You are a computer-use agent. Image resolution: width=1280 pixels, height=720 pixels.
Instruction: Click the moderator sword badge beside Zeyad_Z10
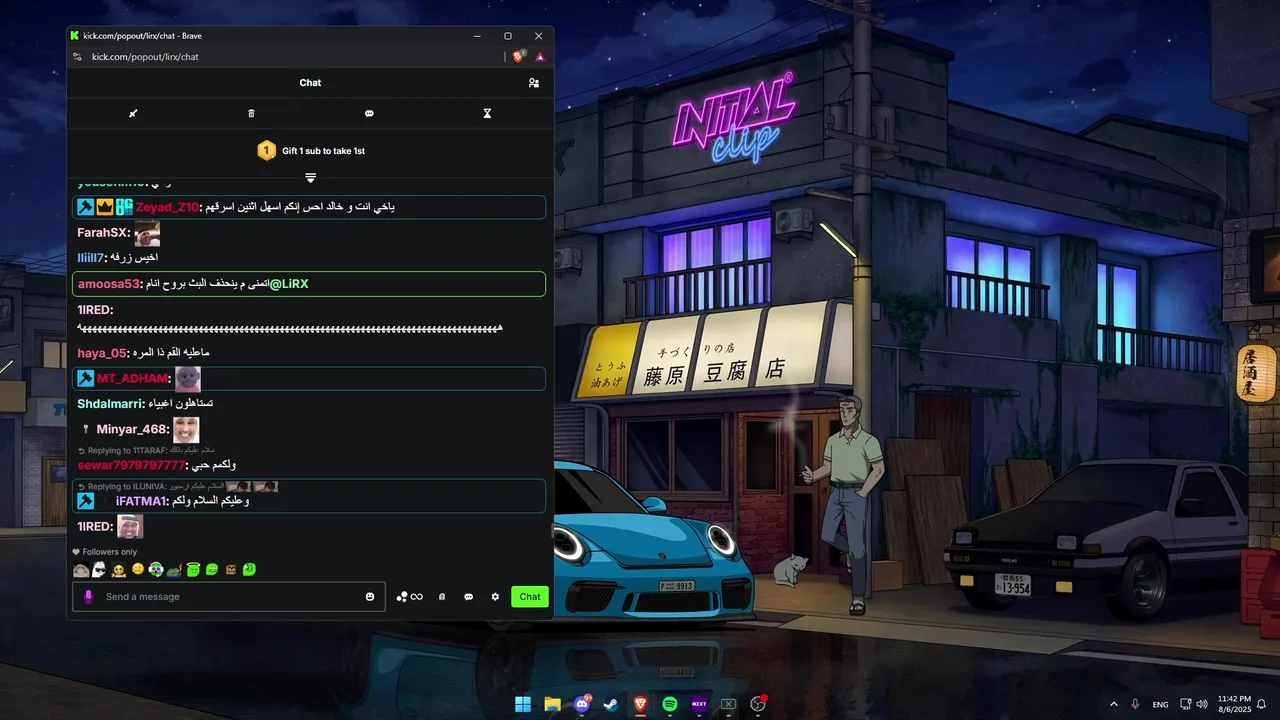point(86,207)
